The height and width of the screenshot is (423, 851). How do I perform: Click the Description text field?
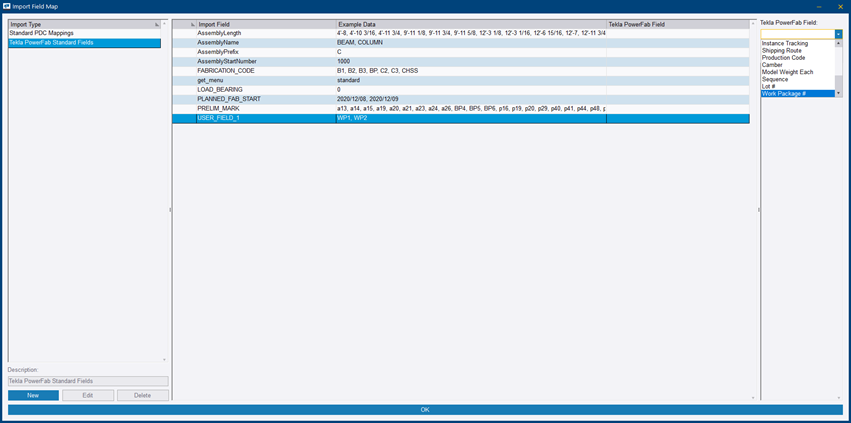click(x=88, y=381)
